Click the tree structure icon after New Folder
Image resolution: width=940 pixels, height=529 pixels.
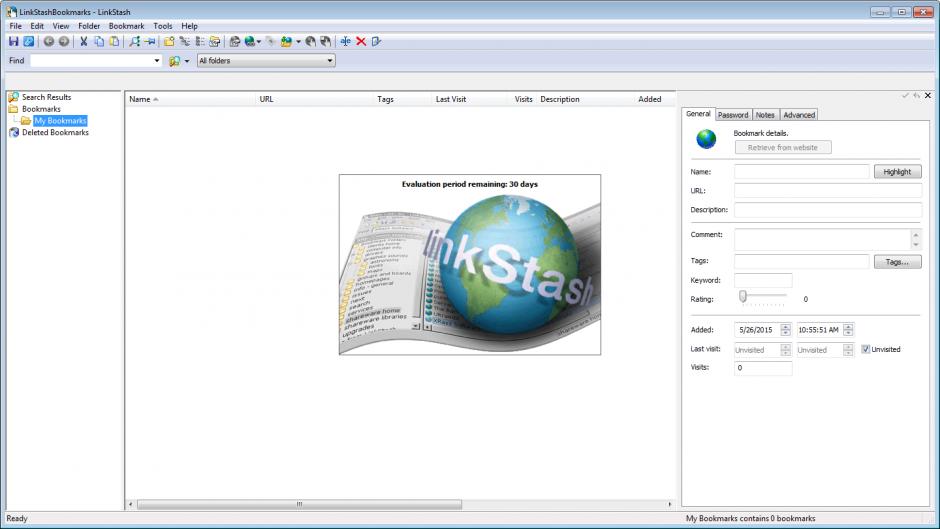185,41
